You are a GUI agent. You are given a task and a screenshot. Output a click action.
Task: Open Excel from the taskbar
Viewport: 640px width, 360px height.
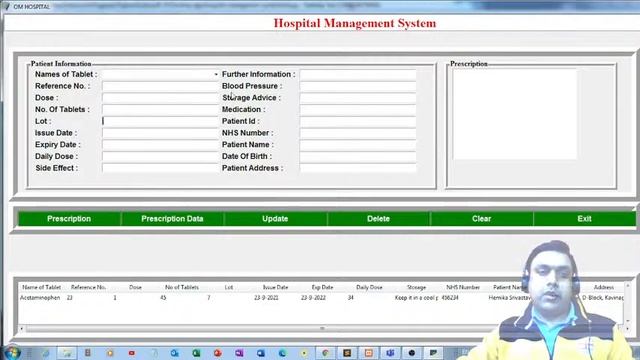click(196, 353)
